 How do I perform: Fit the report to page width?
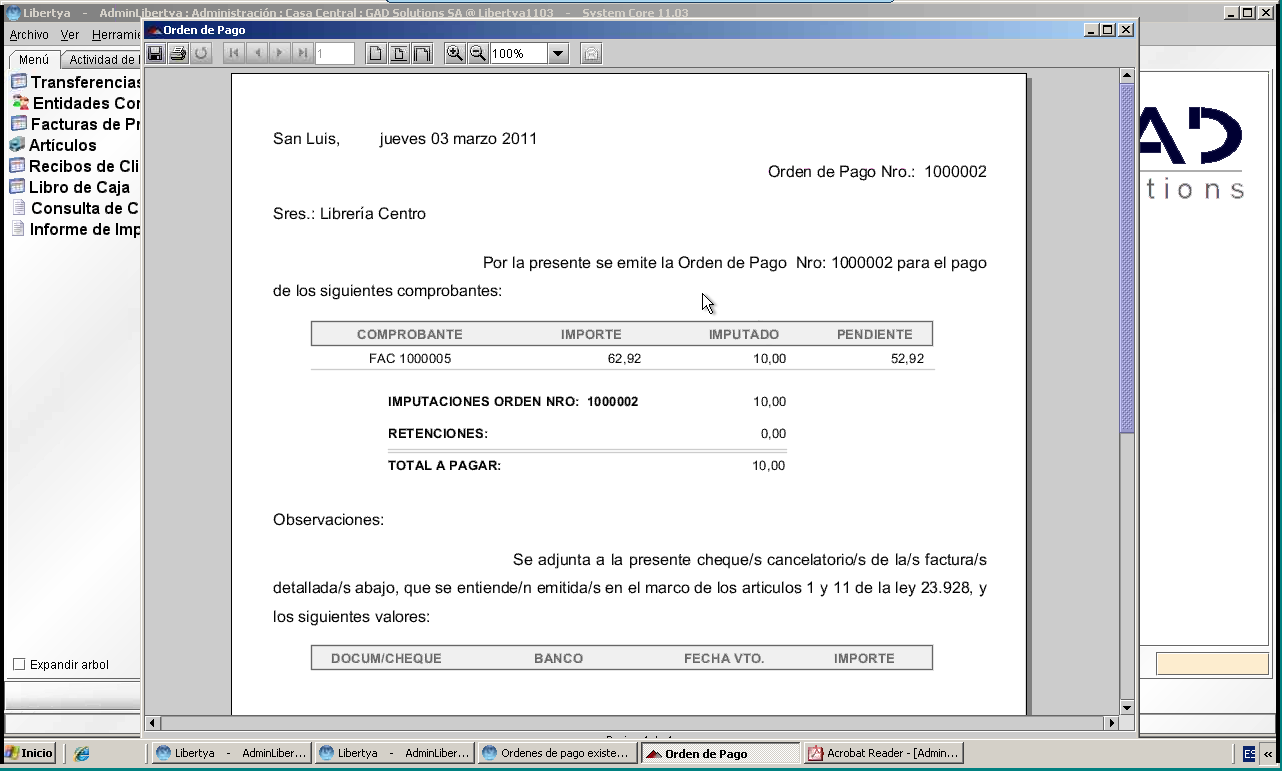pos(422,54)
